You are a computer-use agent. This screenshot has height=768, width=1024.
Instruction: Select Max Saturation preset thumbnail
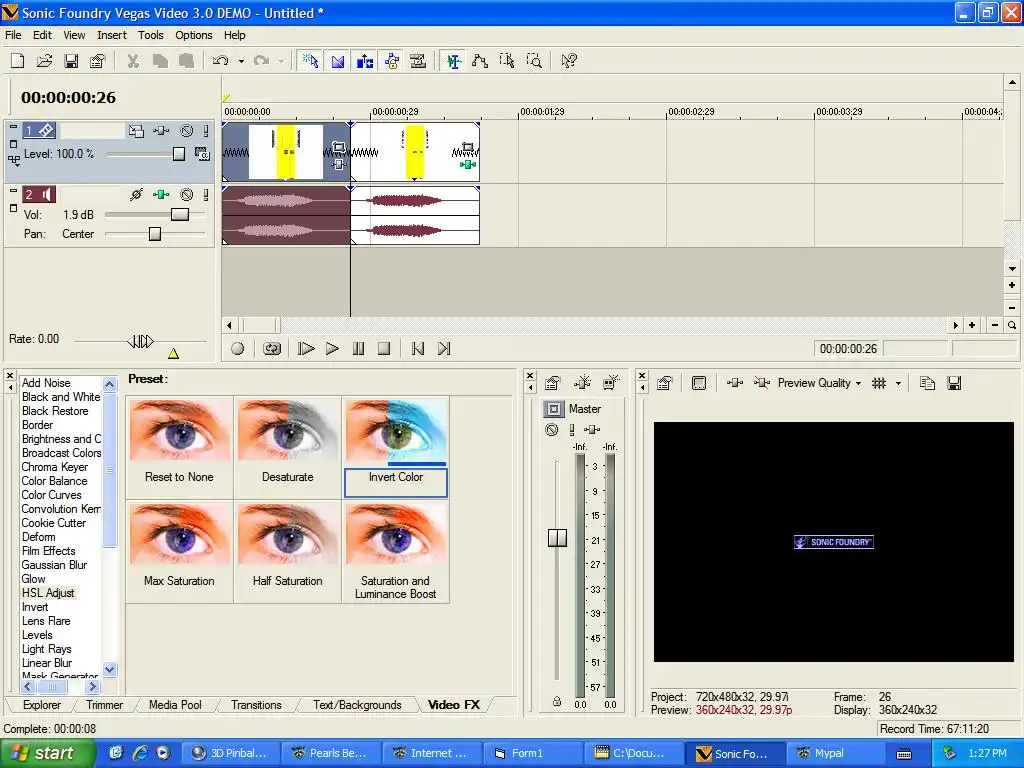click(180, 534)
